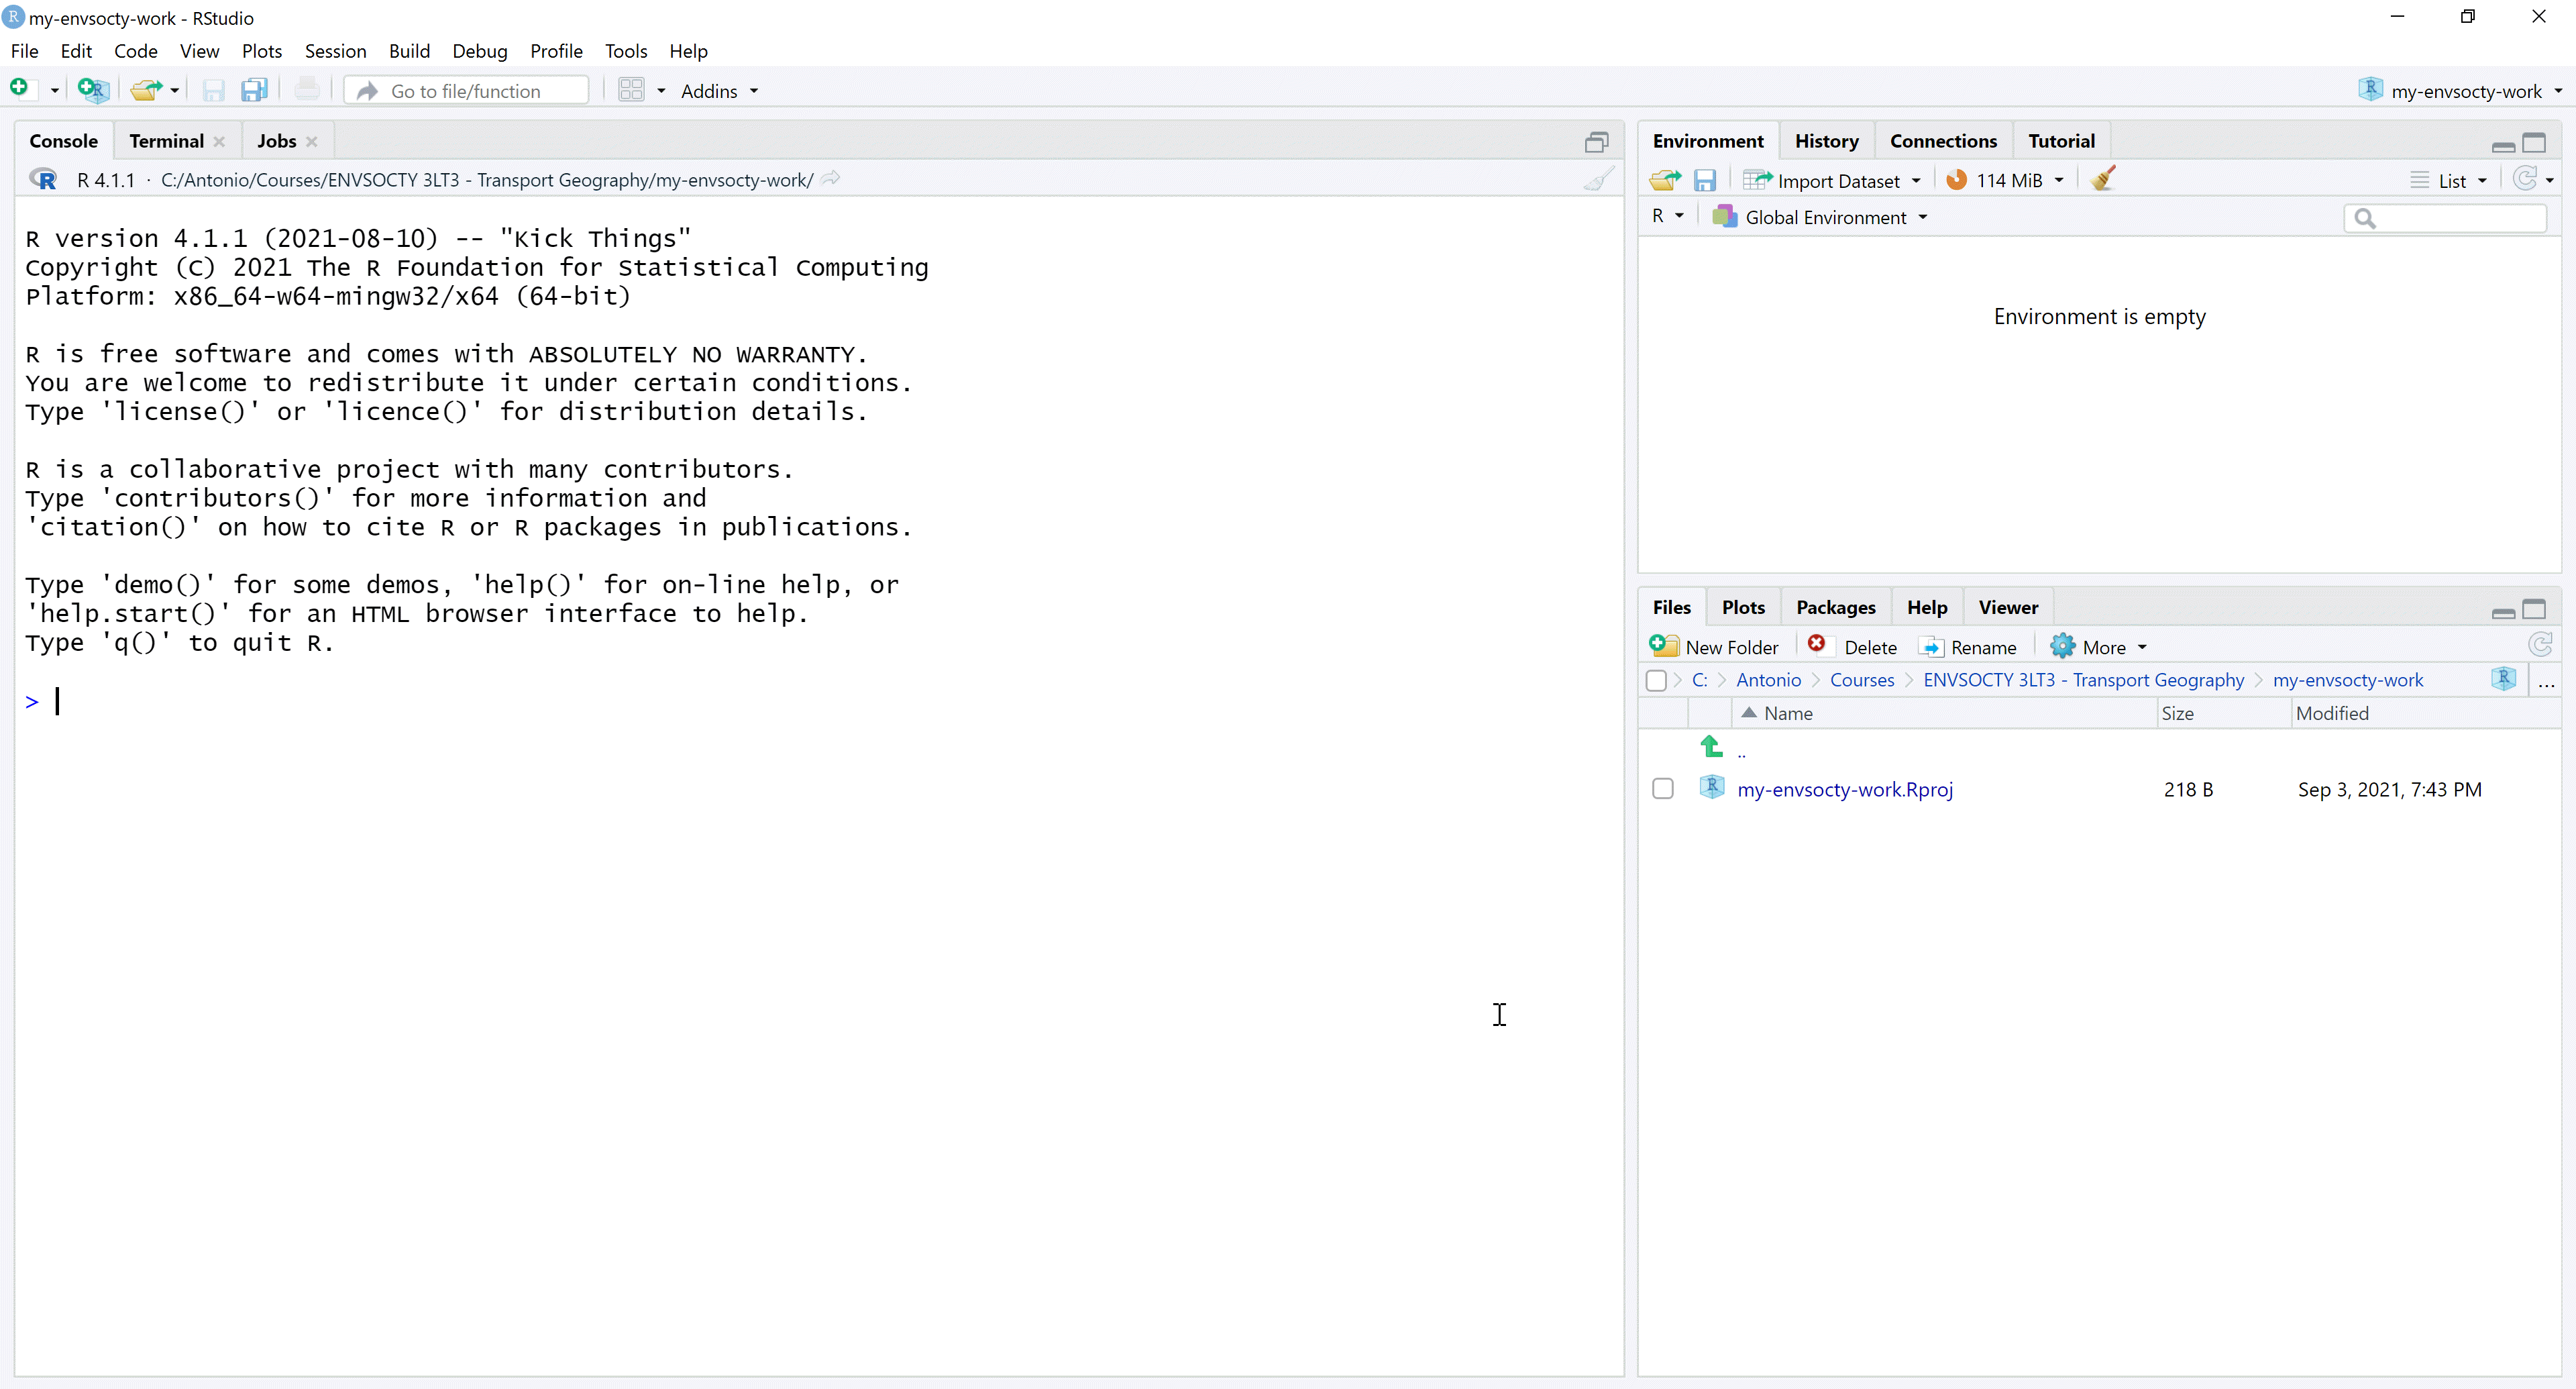Open the refresh options dropdown arrow in Environment
This screenshot has width=2576, height=1389.
click(x=2549, y=181)
